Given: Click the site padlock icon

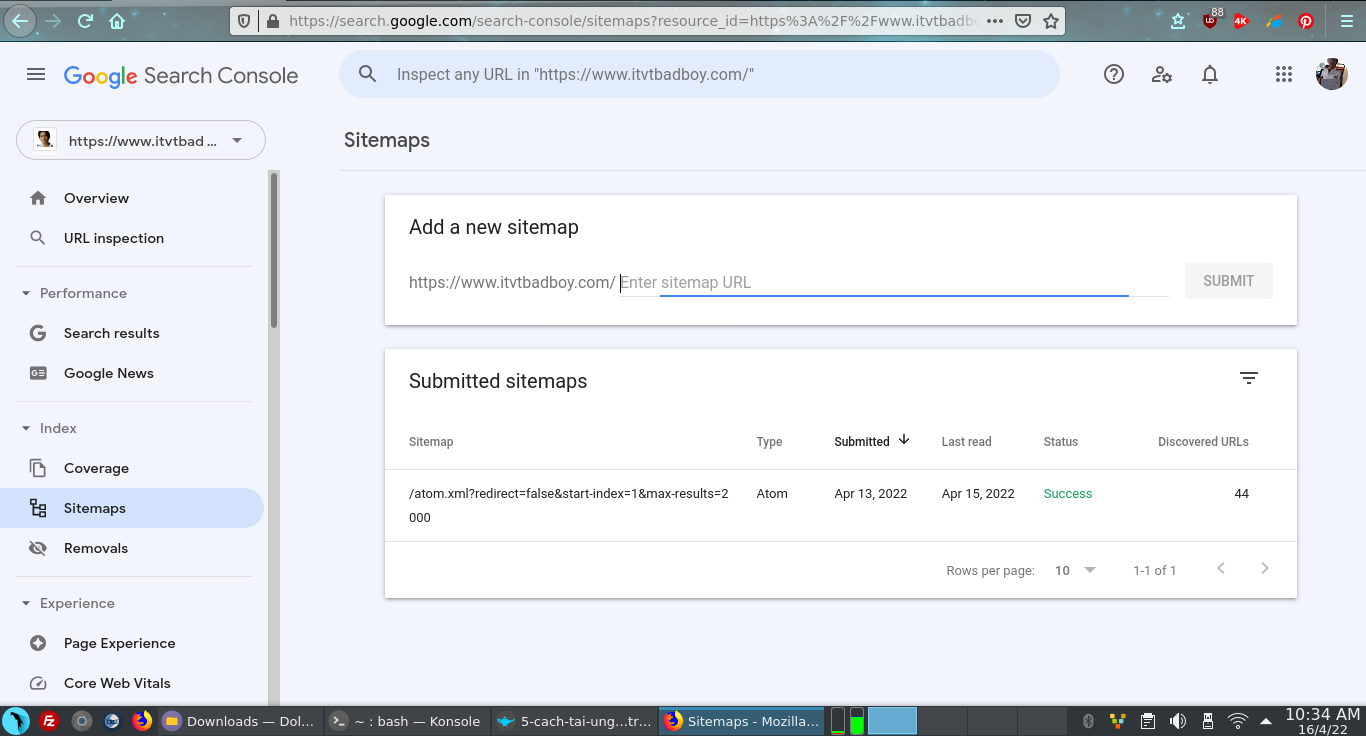Looking at the screenshot, I should 271,20.
